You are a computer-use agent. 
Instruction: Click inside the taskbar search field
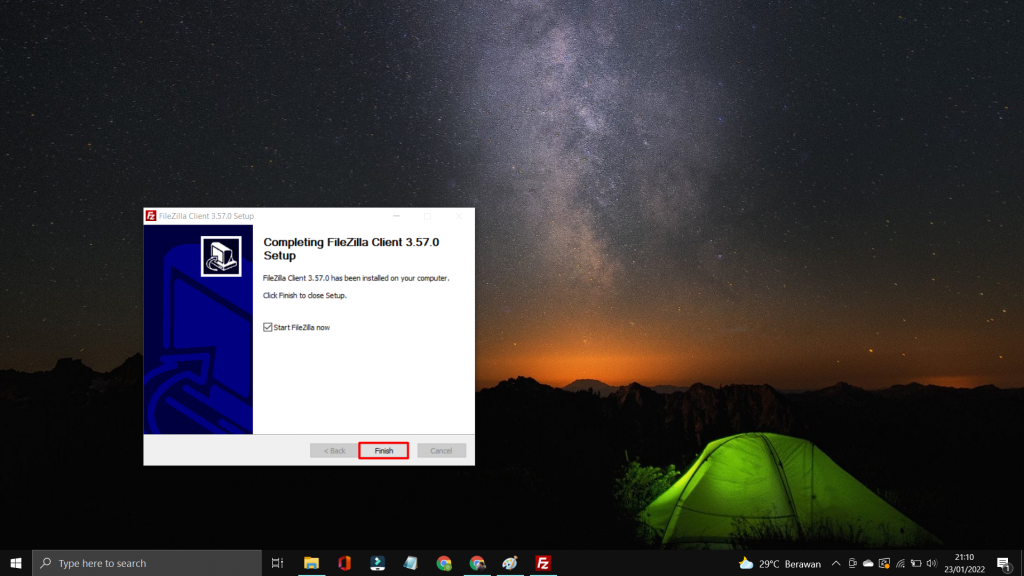pyautogui.click(x=140, y=563)
